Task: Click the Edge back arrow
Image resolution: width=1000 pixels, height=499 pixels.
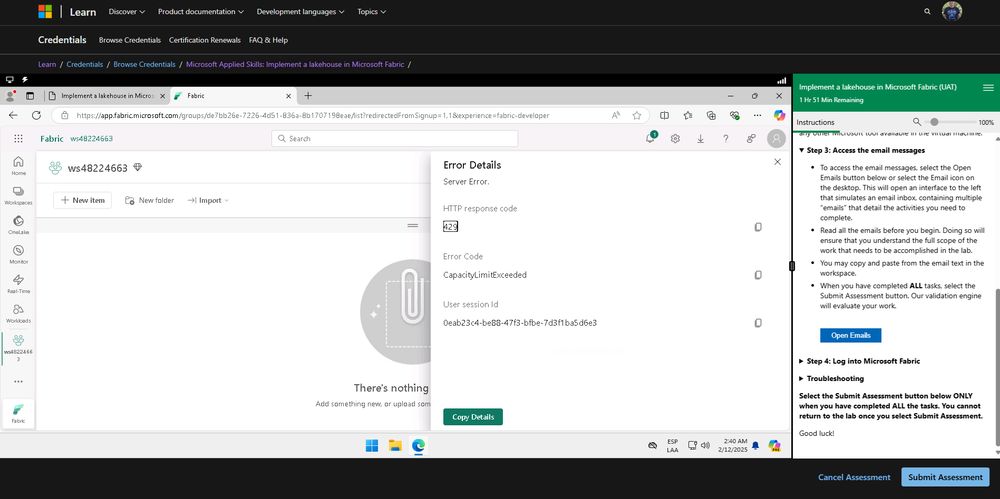Action: (x=13, y=115)
